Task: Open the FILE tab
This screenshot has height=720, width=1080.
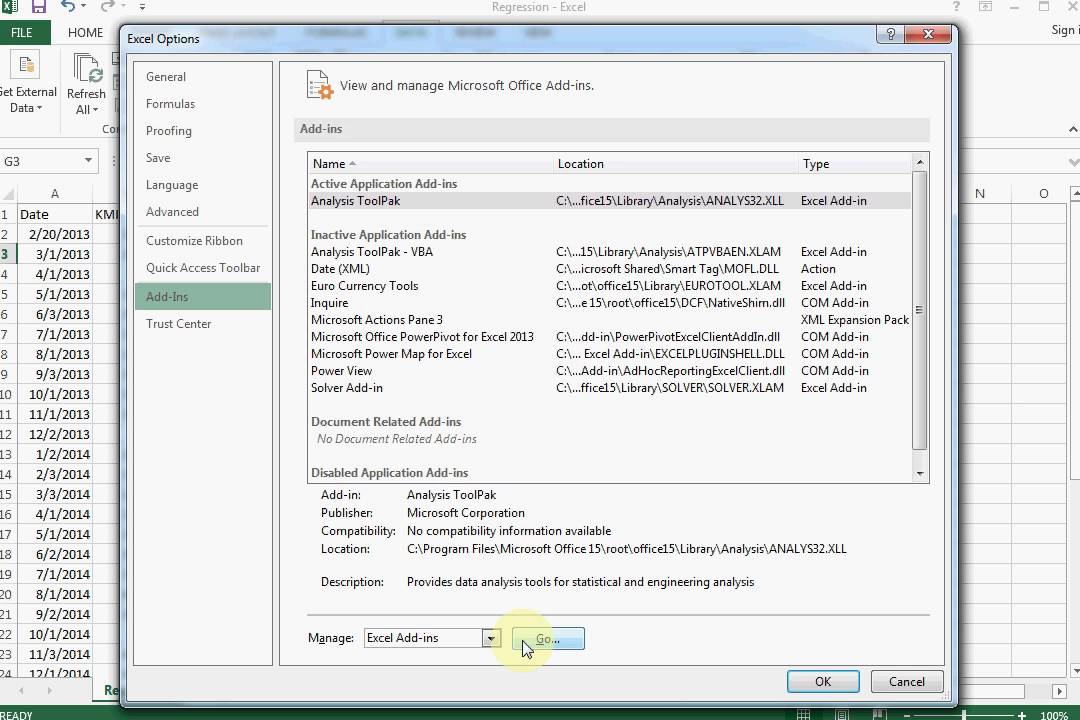Action: [21, 32]
